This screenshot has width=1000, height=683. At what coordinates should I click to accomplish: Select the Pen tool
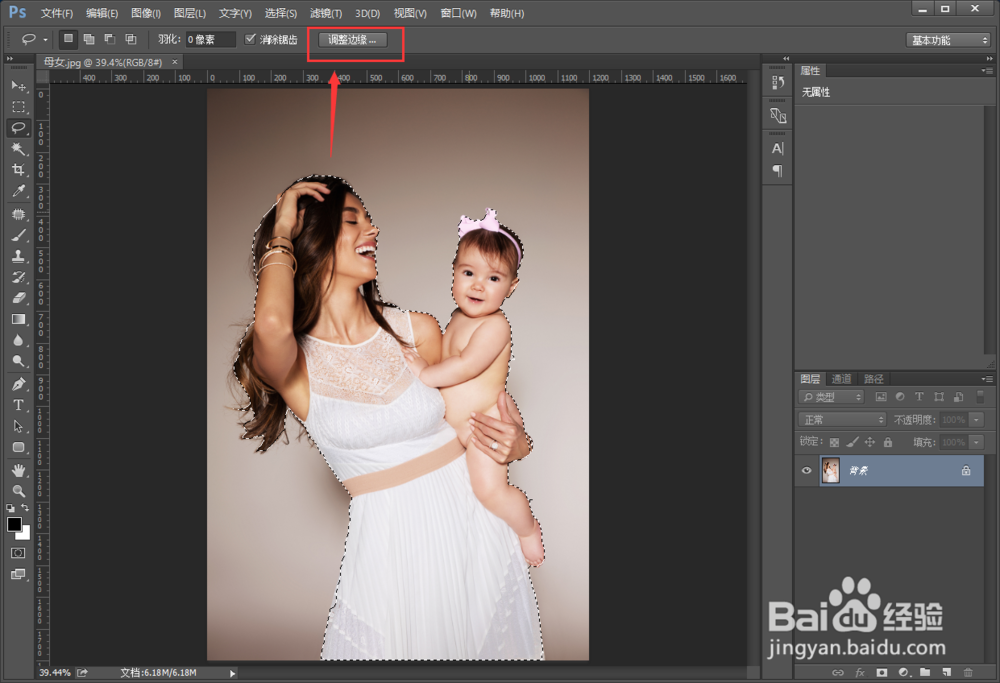[x=18, y=385]
